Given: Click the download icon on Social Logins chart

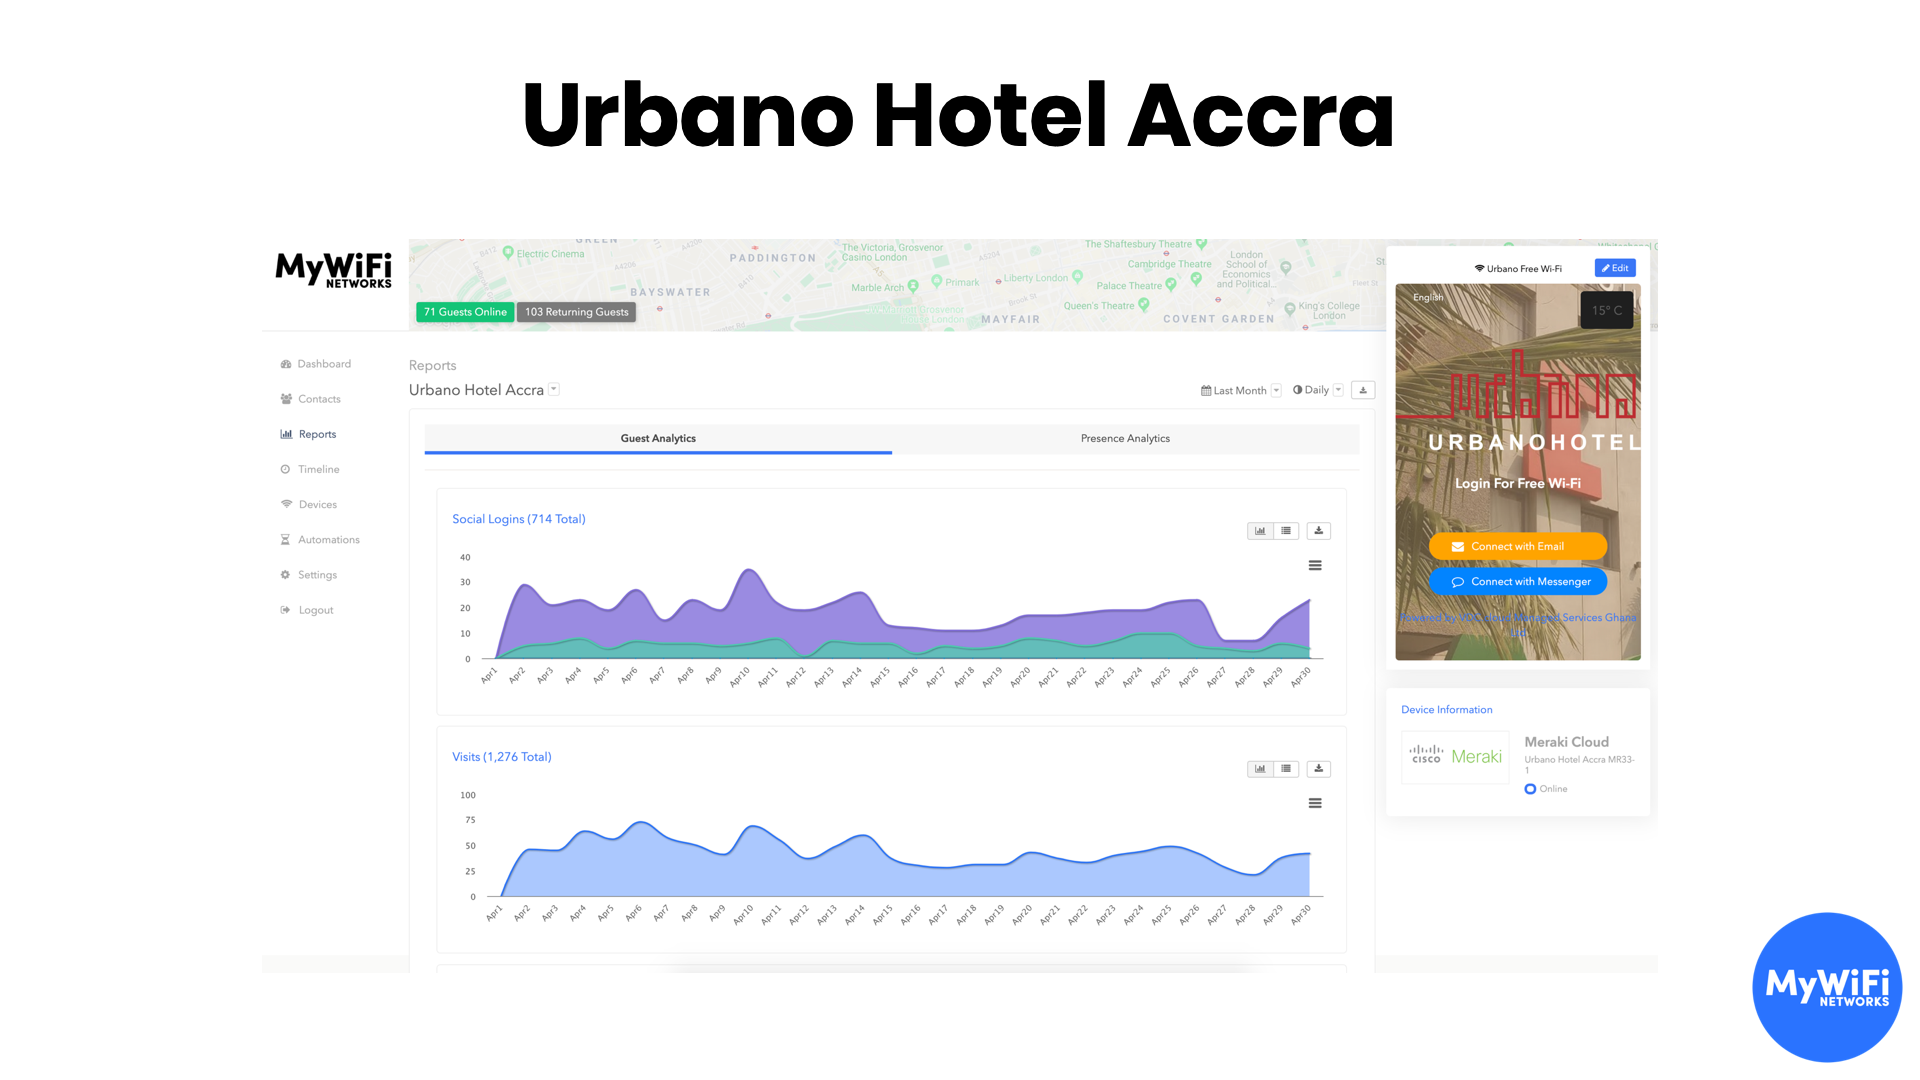Looking at the screenshot, I should [x=1319, y=530].
